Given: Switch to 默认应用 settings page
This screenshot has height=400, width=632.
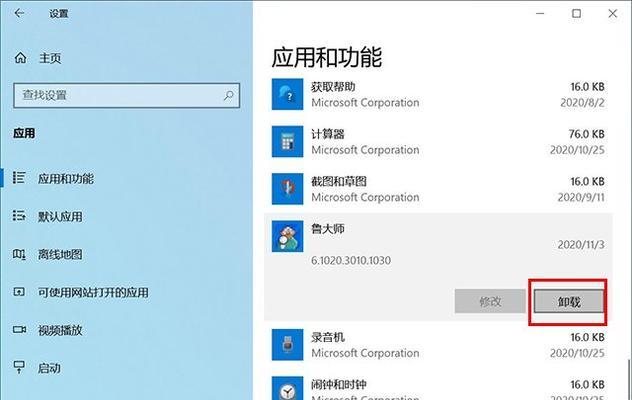Looking at the screenshot, I should (60, 217).
